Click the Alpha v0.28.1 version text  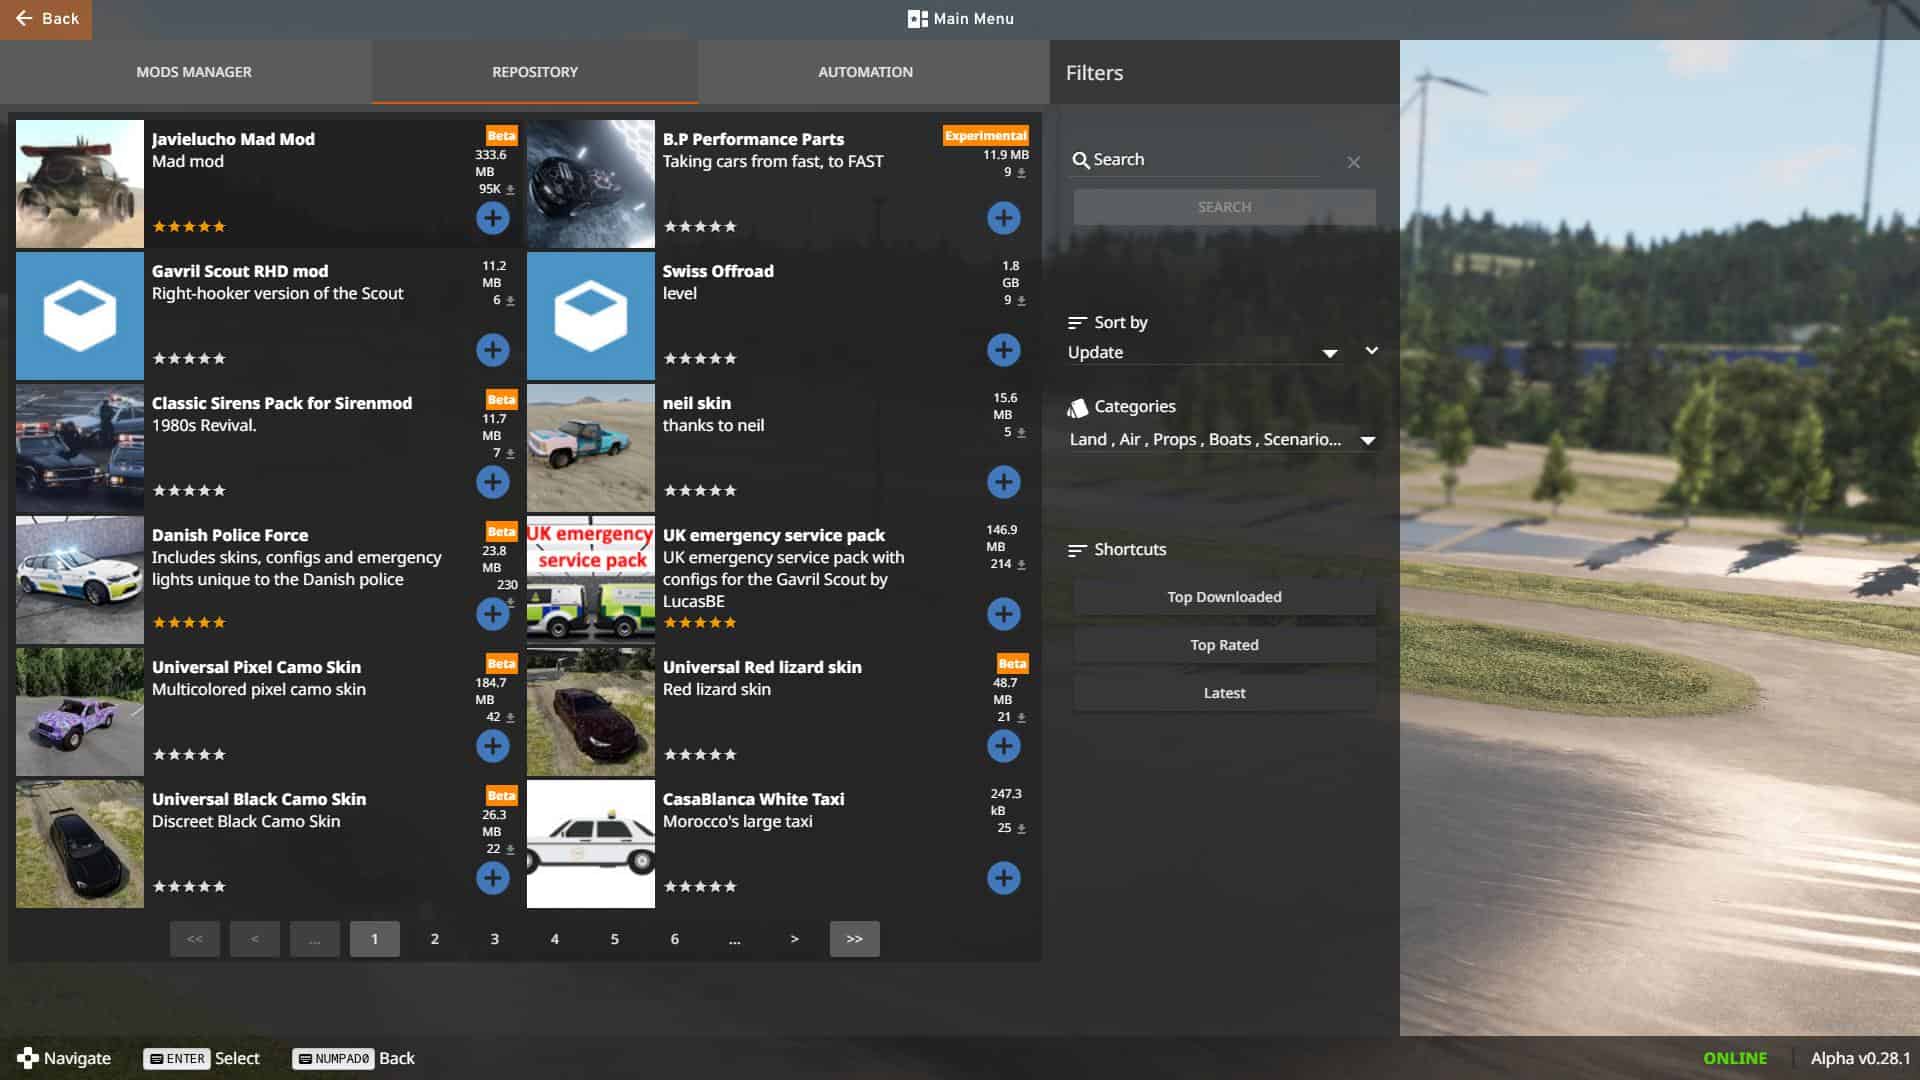click(1860, 1058)
